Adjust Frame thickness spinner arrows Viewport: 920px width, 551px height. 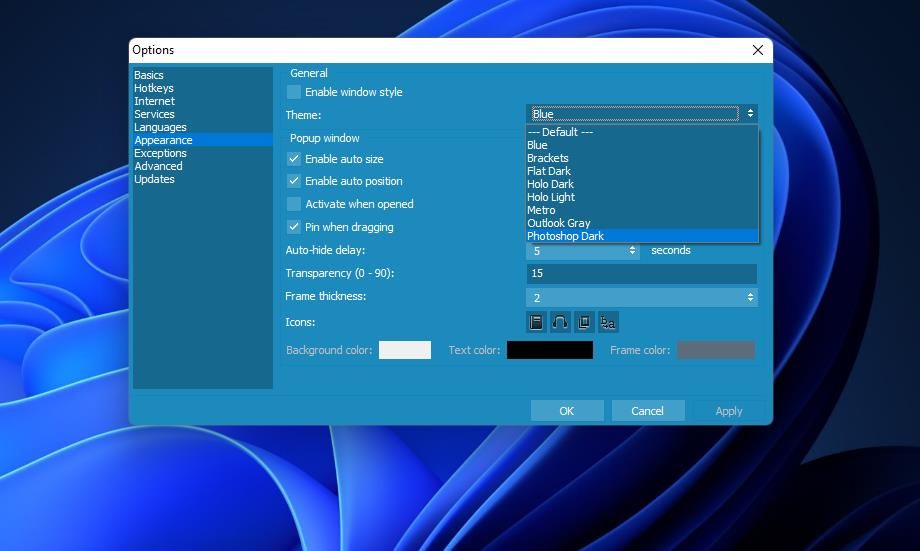pos(750,298)
